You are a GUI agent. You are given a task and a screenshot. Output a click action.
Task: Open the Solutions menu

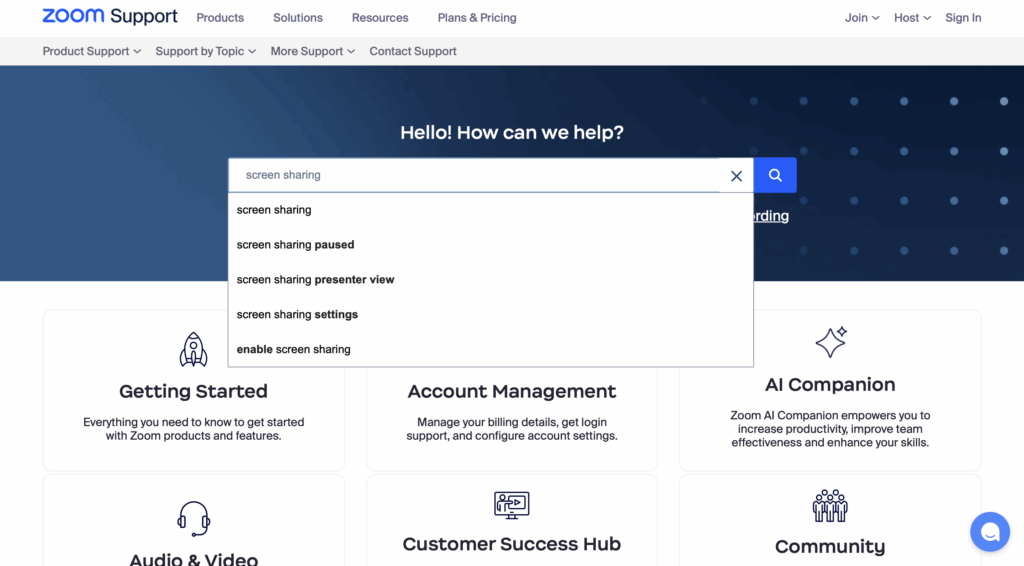pyautogui.click(x=298, y=18)
